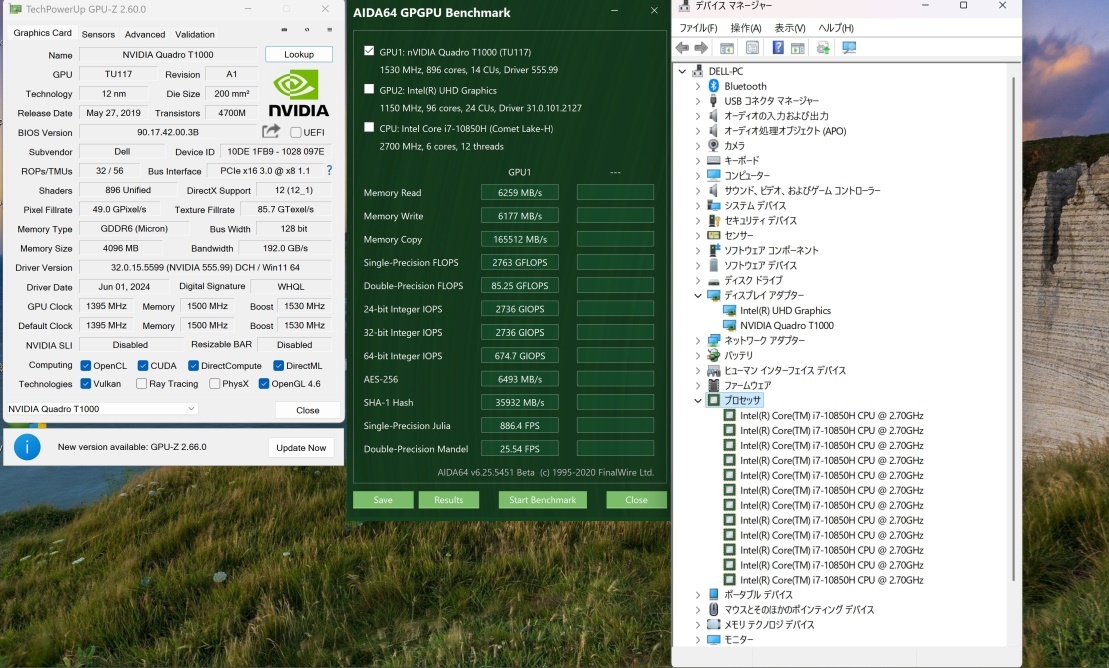
Task: Click Device Manager back arrow
Action: [x=682, y=47]
